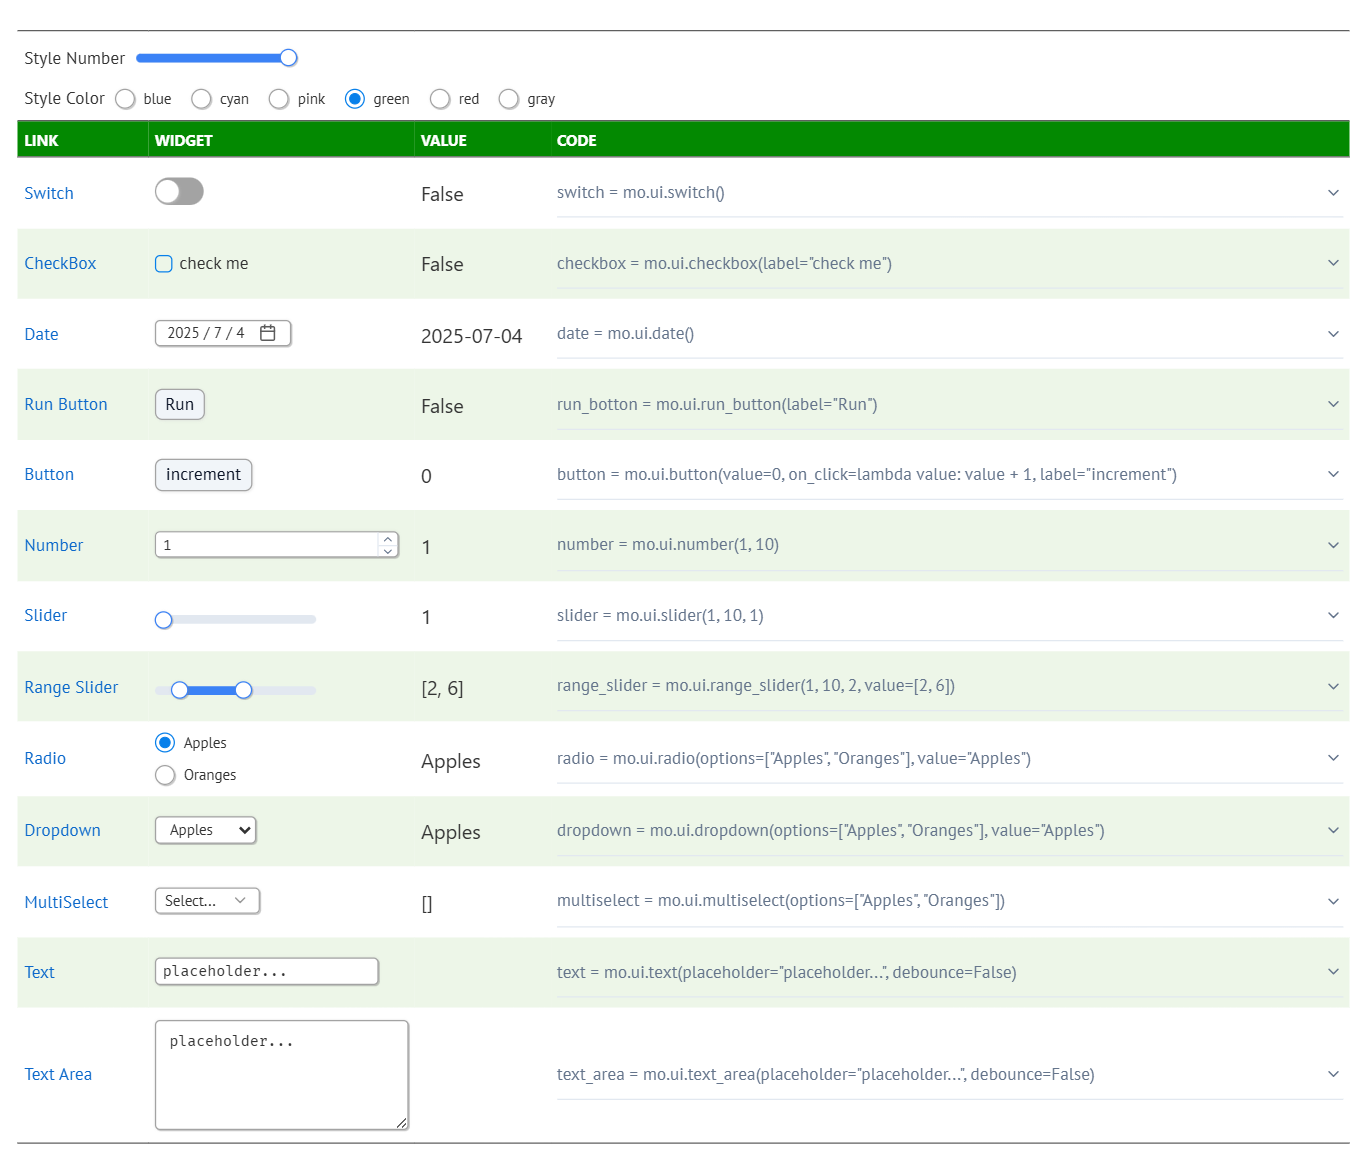Check the "check me" checkbox
This screenshot has width=1367, height=1175.
click(164, 264)
